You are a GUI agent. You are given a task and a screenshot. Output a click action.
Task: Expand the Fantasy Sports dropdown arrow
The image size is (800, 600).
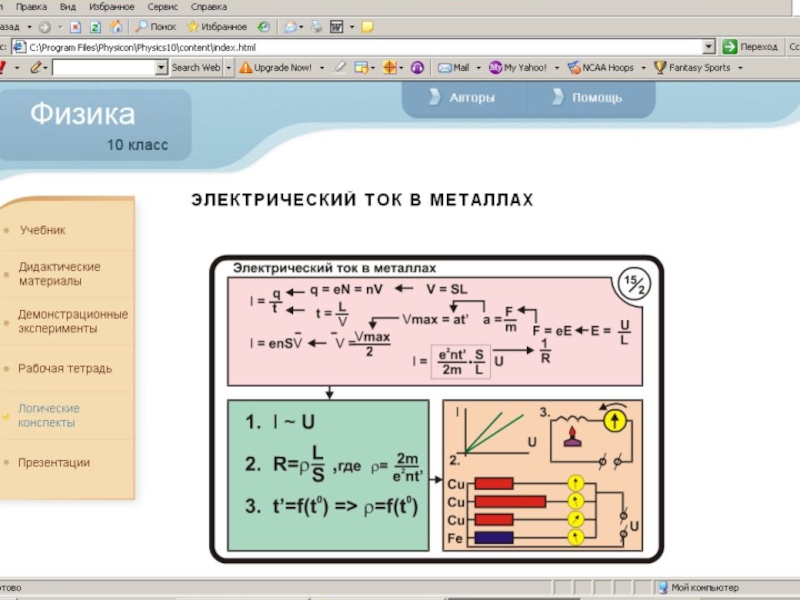coord(740,67)
